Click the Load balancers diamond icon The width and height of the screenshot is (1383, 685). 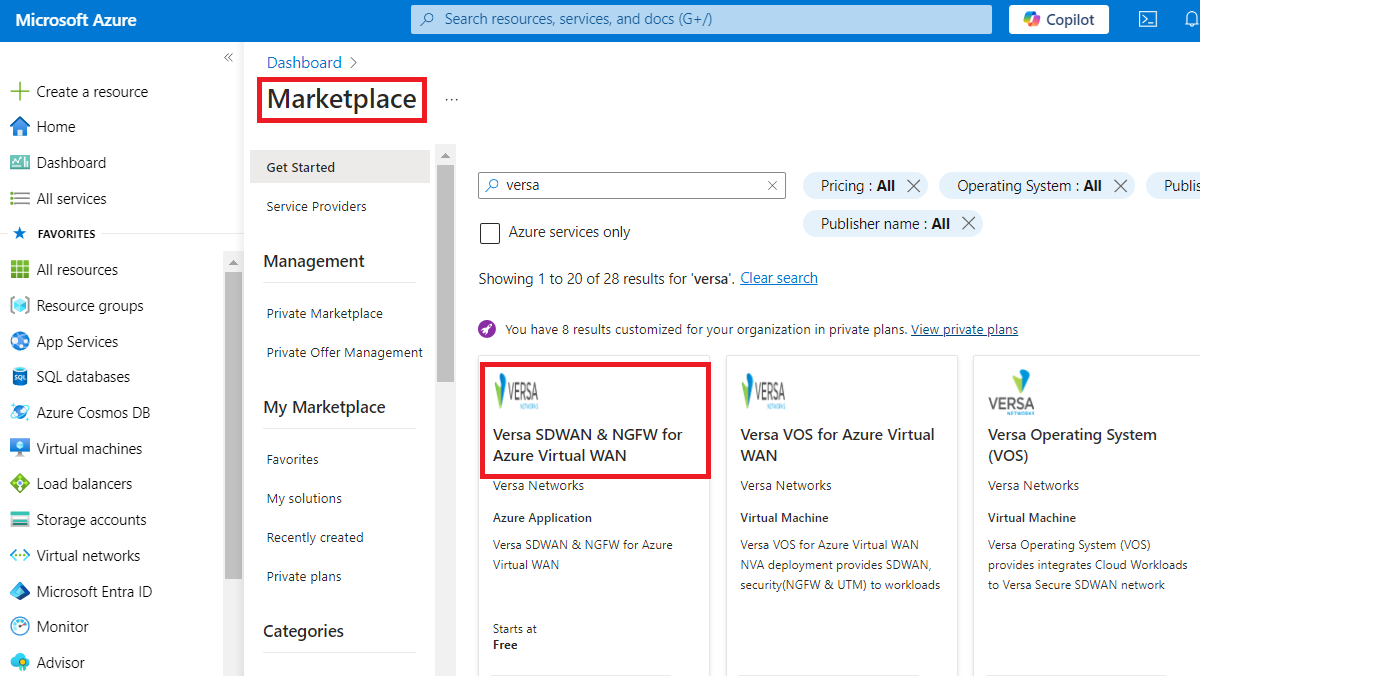click(x=19, y=484)
